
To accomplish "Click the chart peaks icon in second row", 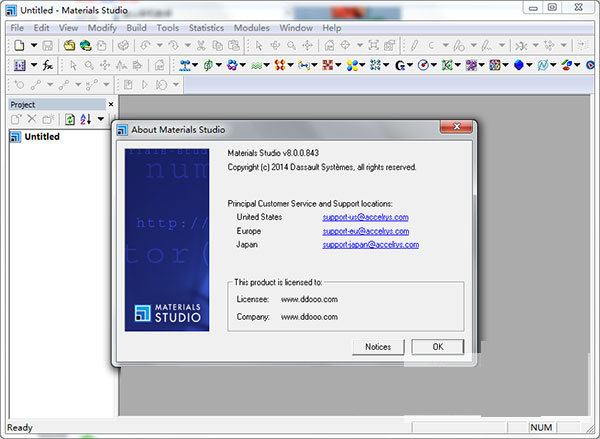I will 121,65.
